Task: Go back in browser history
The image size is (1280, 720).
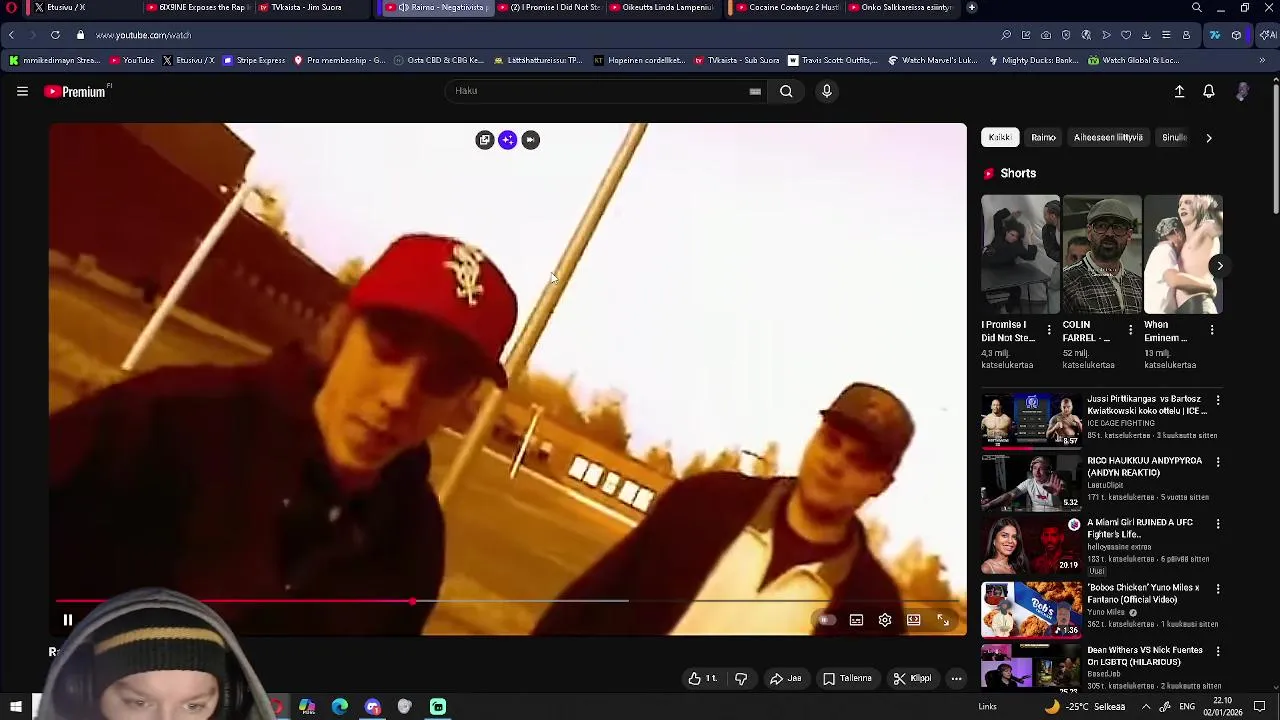Action: [11, 35]
